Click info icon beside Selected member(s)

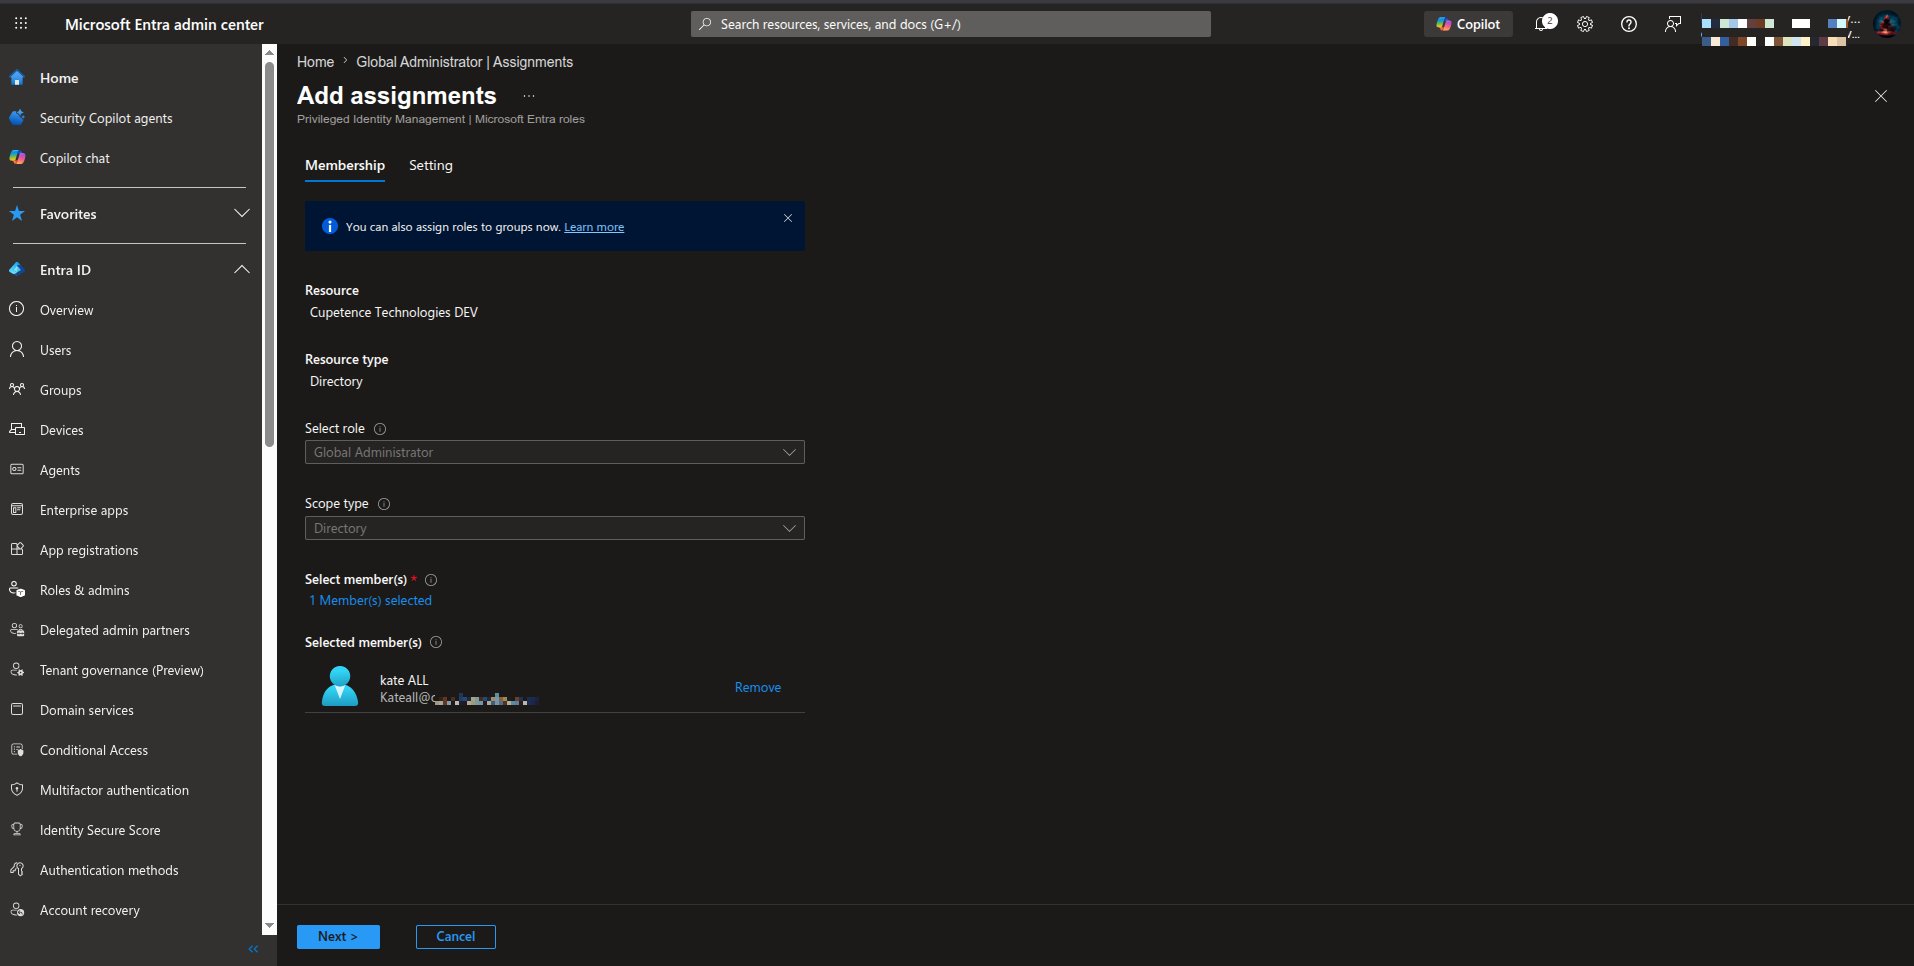click(x=436, y=643)
